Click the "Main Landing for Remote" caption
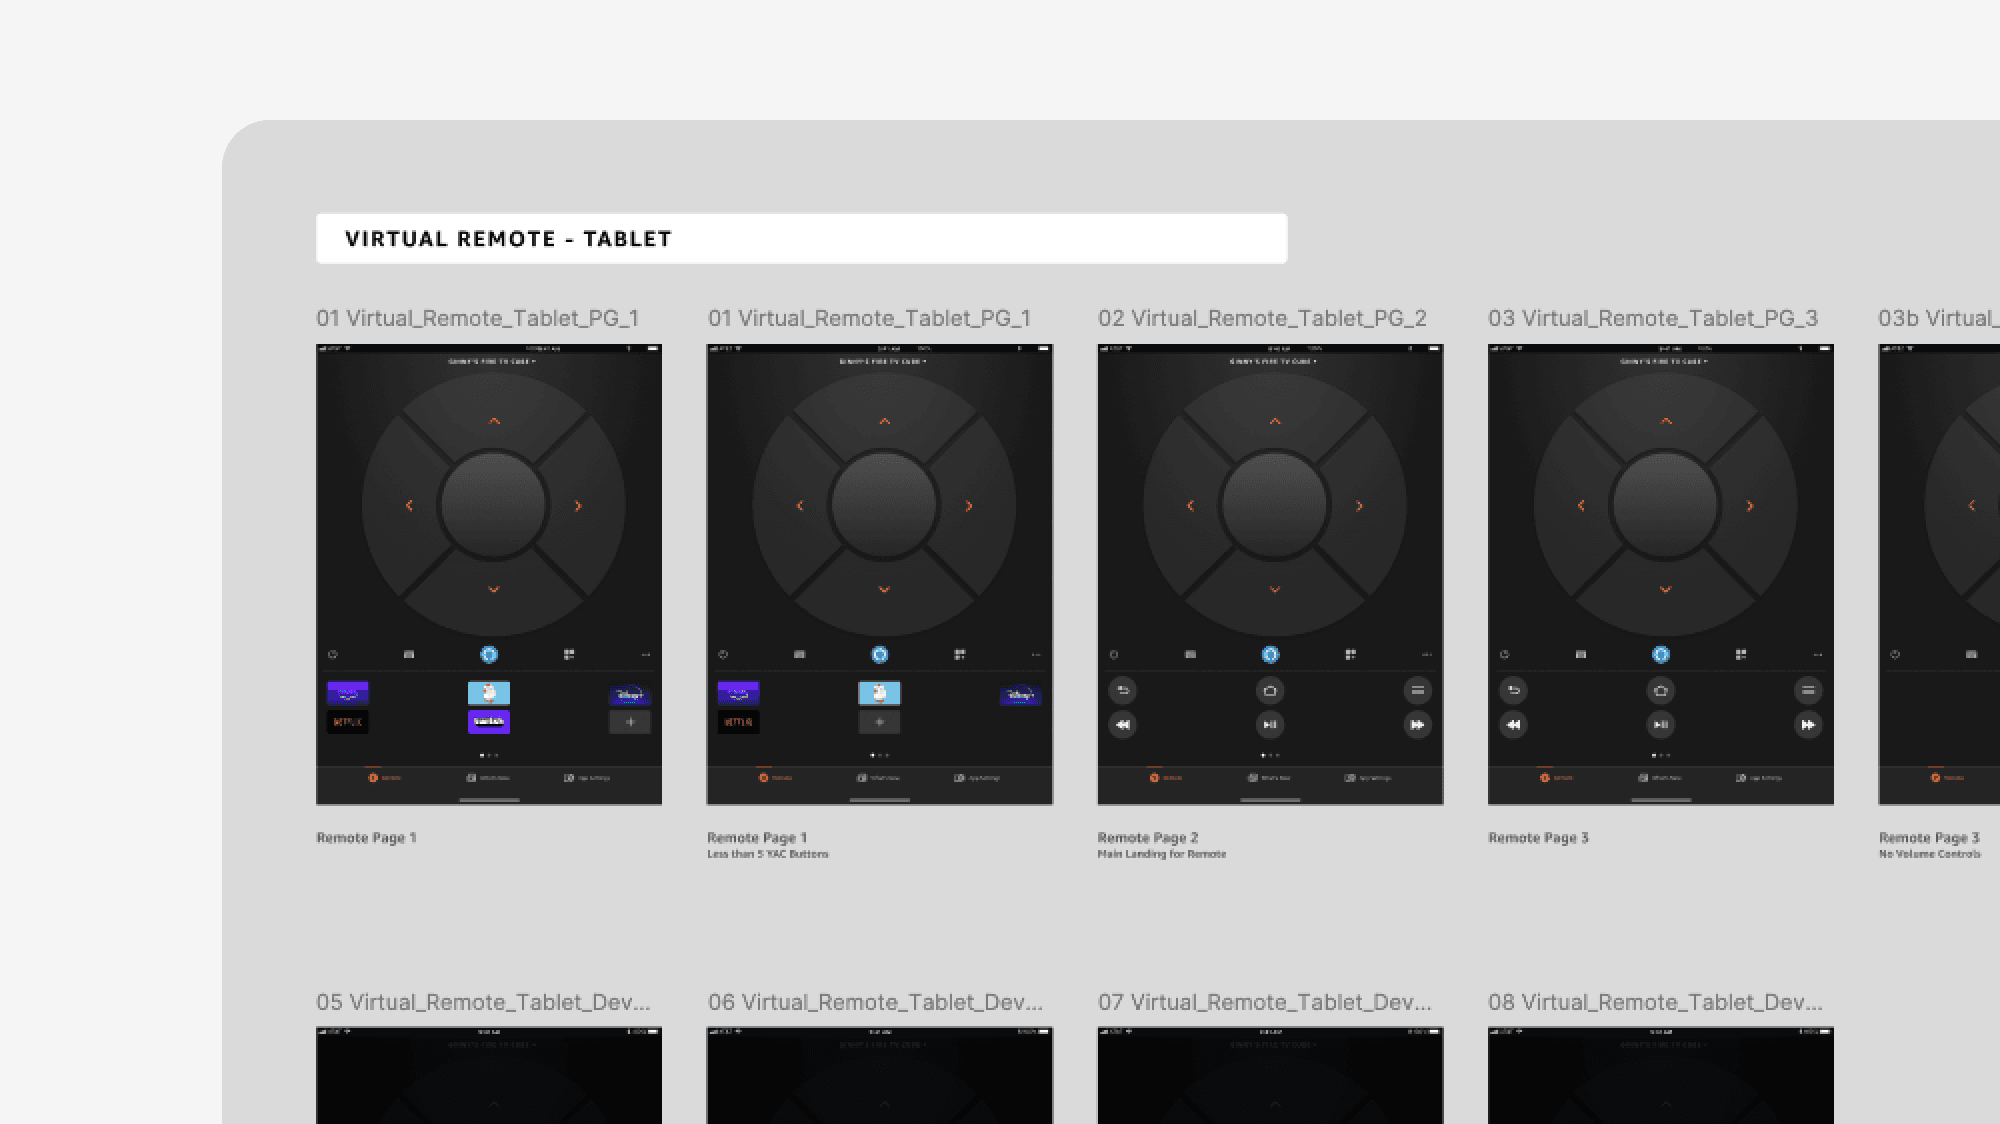The height and width of the screenshot is (1124, 2000). [1162, 854]
